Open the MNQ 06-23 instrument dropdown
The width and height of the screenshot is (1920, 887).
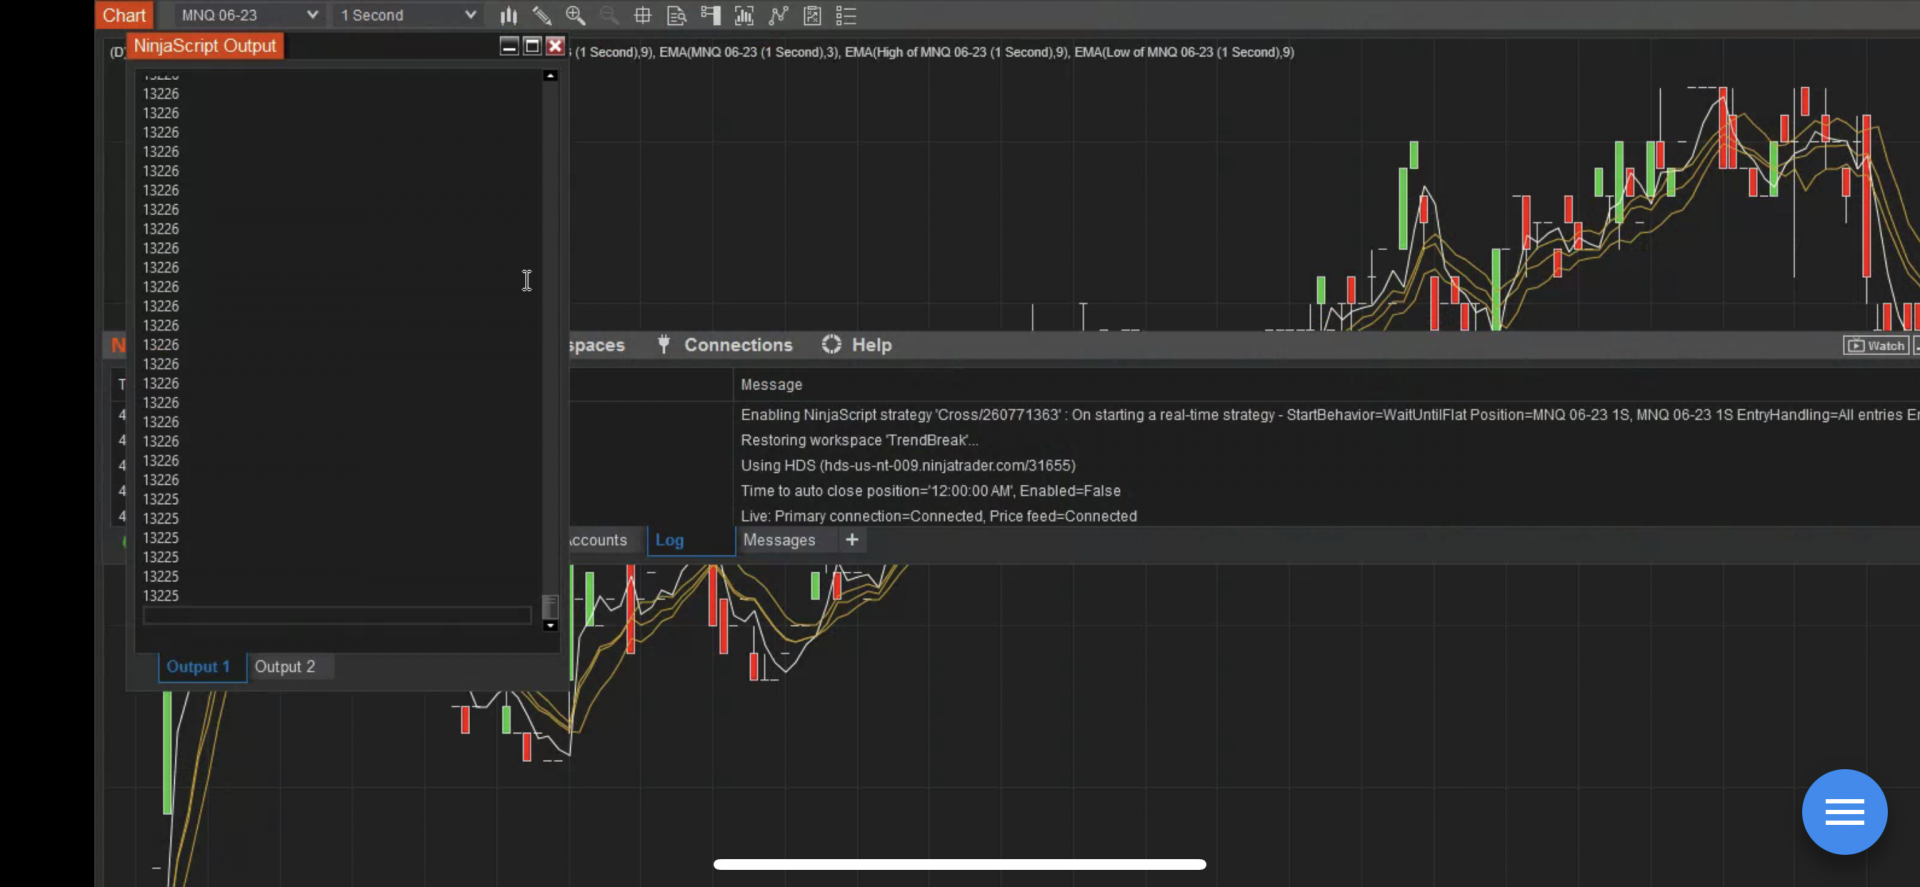[x=249, y=15]
